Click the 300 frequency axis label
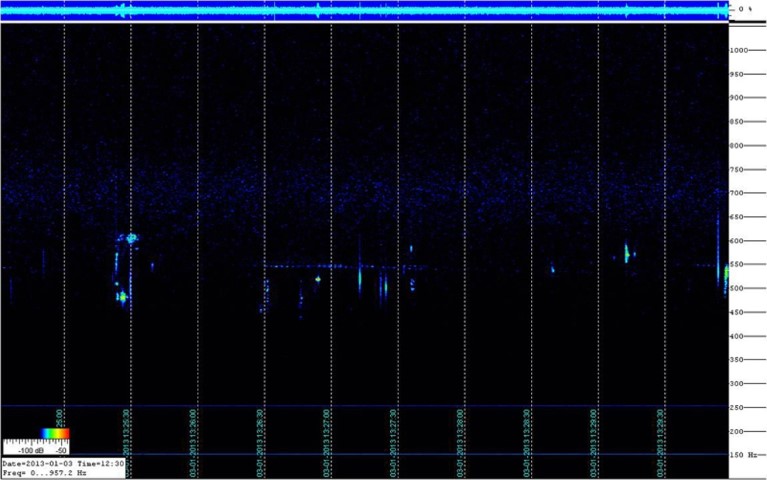Viewport: 767px width, 480px height. tap(737, 384)
